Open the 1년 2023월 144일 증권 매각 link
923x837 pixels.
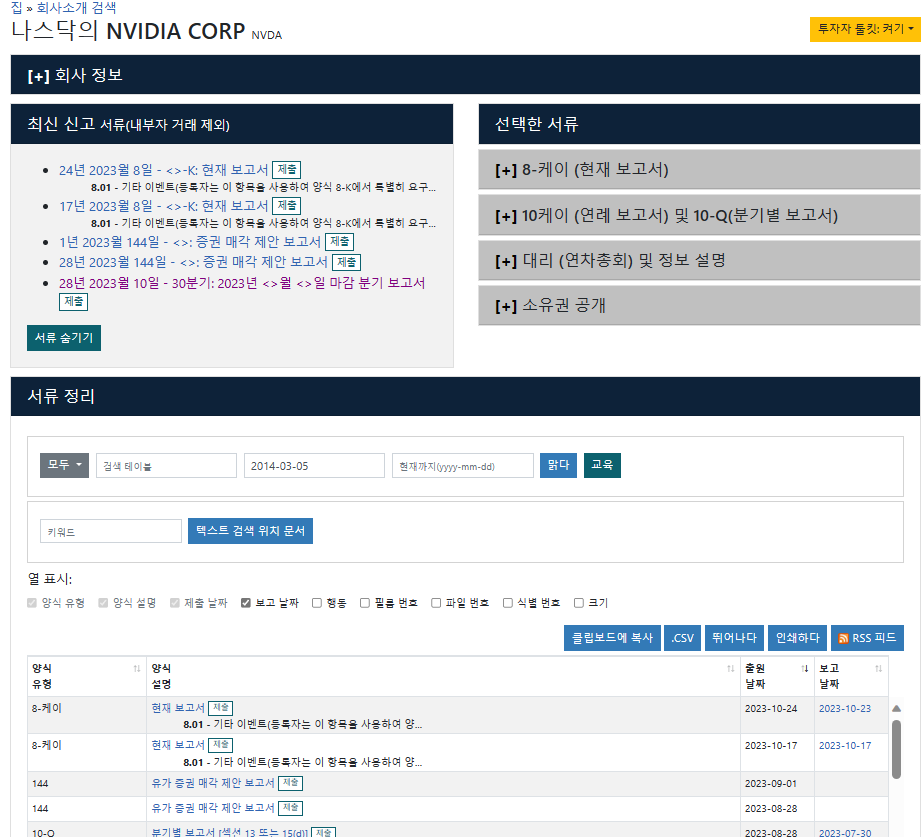[x=190, y=242]
